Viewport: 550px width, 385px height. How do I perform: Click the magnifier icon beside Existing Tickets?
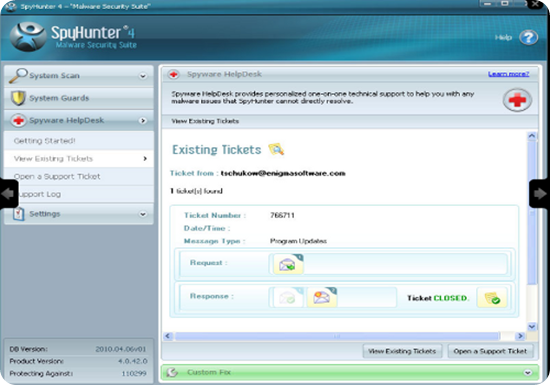click(x=276, y=149)
